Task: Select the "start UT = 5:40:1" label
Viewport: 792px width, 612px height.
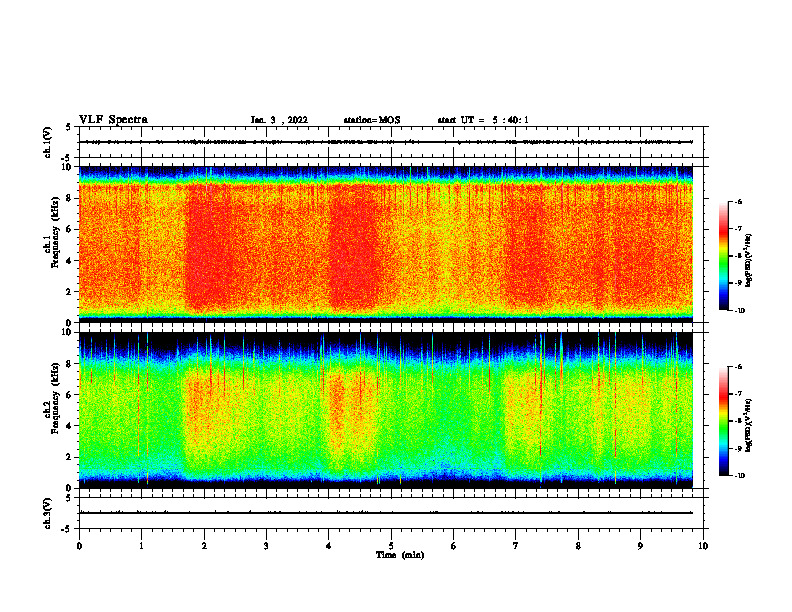Action: point(483,120)
